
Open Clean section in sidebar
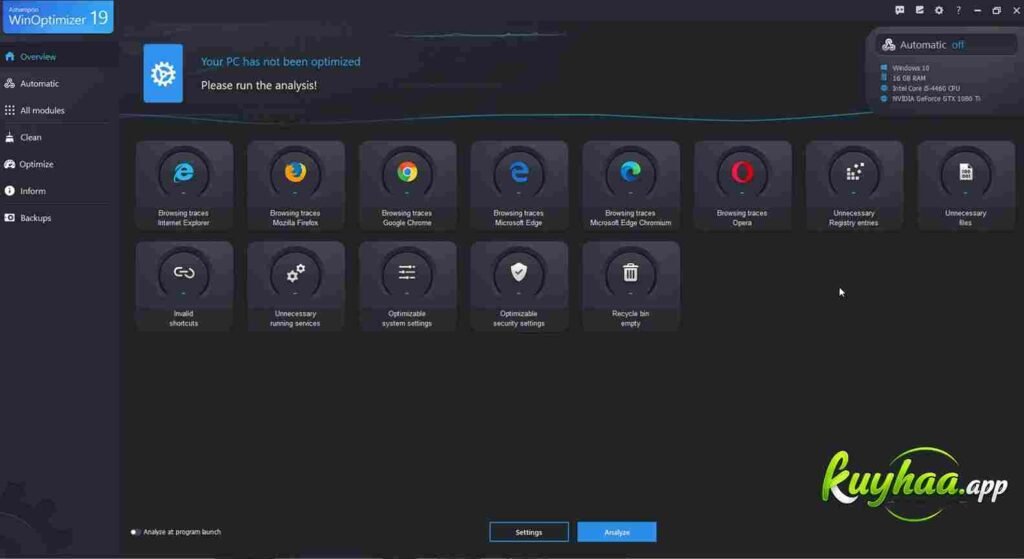(59, 137)
